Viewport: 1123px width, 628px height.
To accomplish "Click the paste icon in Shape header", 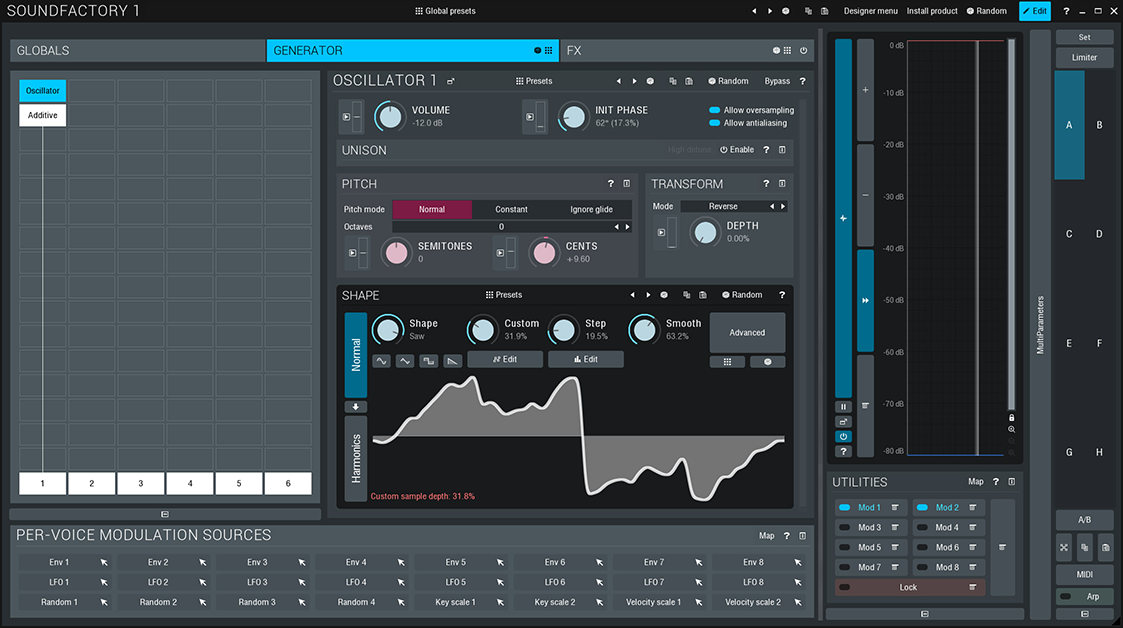I will click(703, 295).
